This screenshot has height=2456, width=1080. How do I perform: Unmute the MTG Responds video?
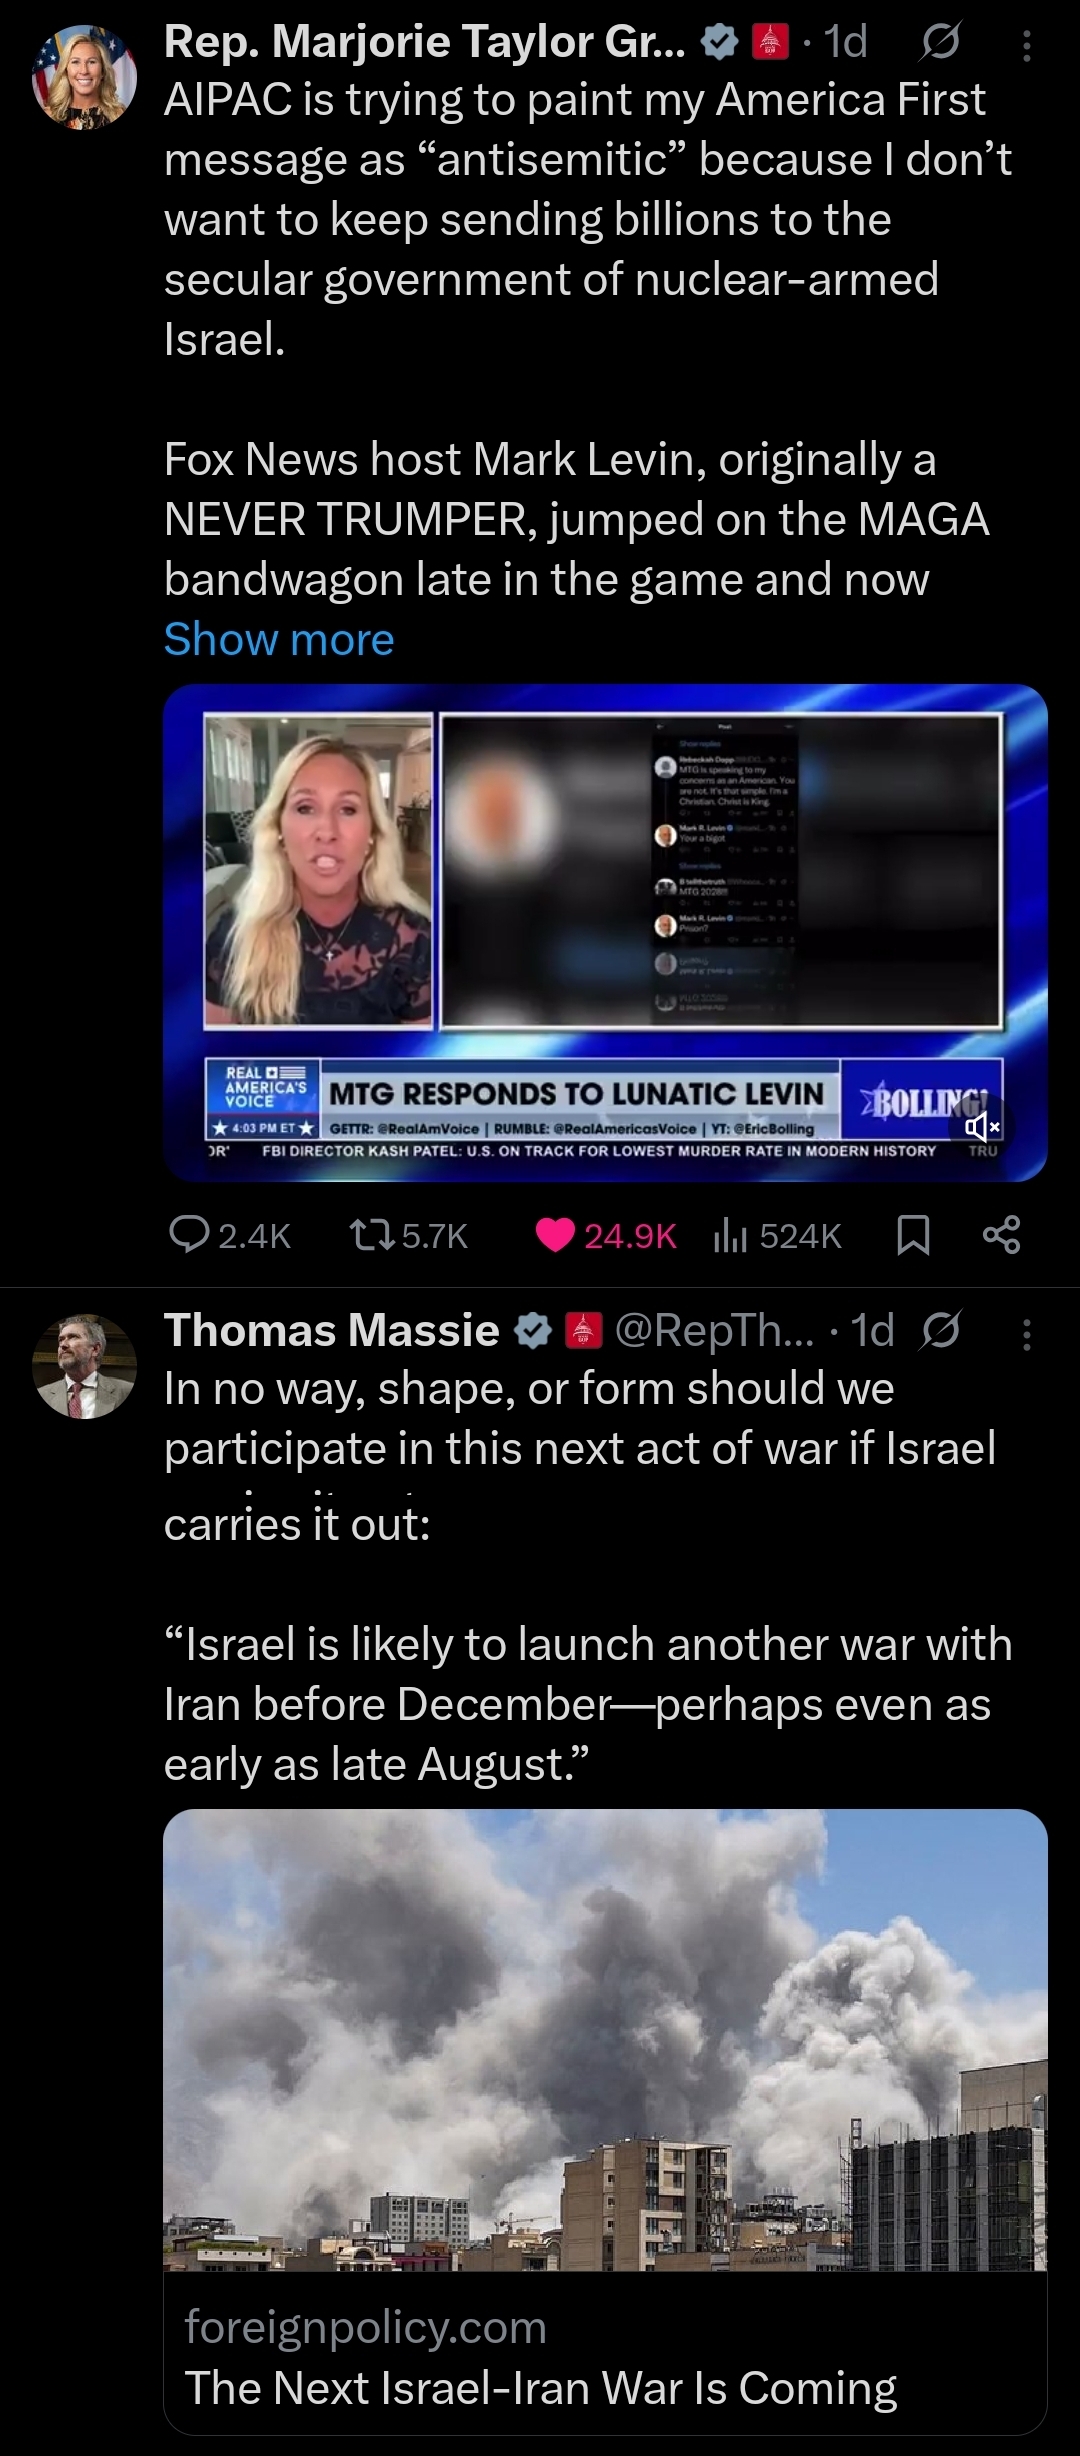[981, 1128]
